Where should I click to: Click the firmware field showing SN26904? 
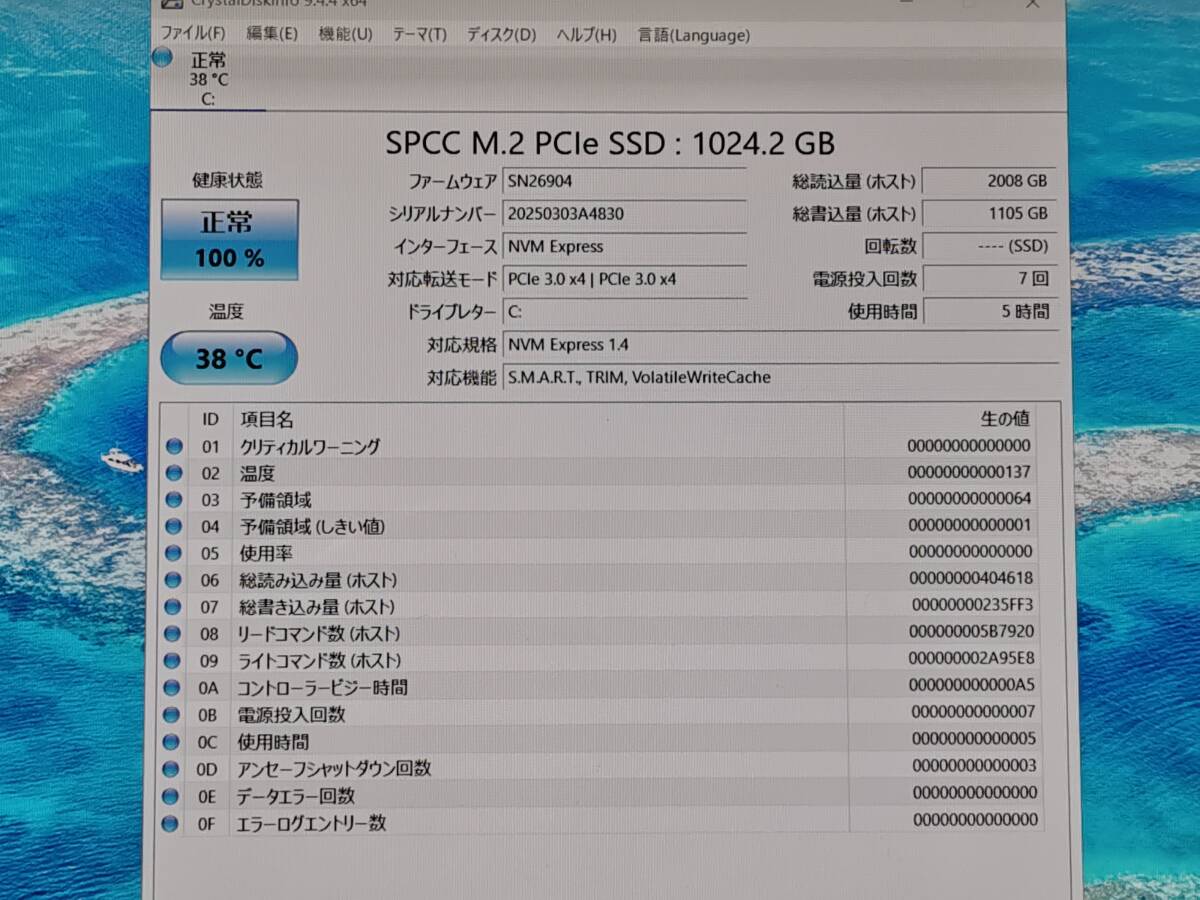tap(625, 181)
